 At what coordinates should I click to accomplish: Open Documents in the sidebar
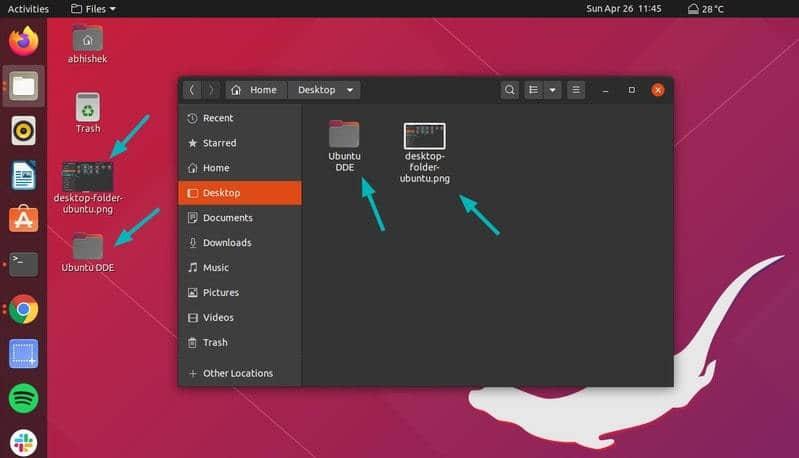point(227,218)
